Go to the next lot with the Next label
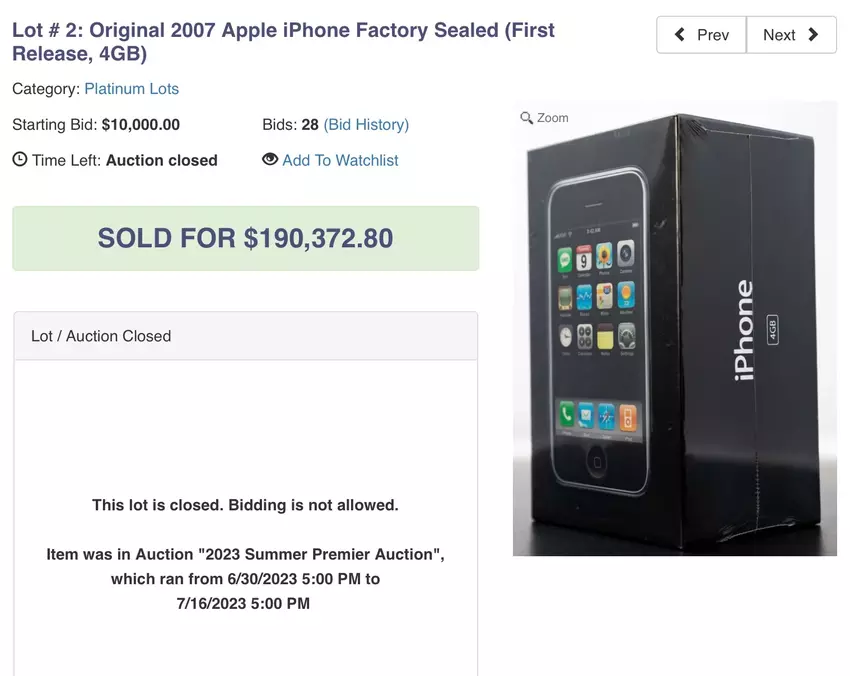The width and height of the screenshot is (850, 676). pos(779,35)
